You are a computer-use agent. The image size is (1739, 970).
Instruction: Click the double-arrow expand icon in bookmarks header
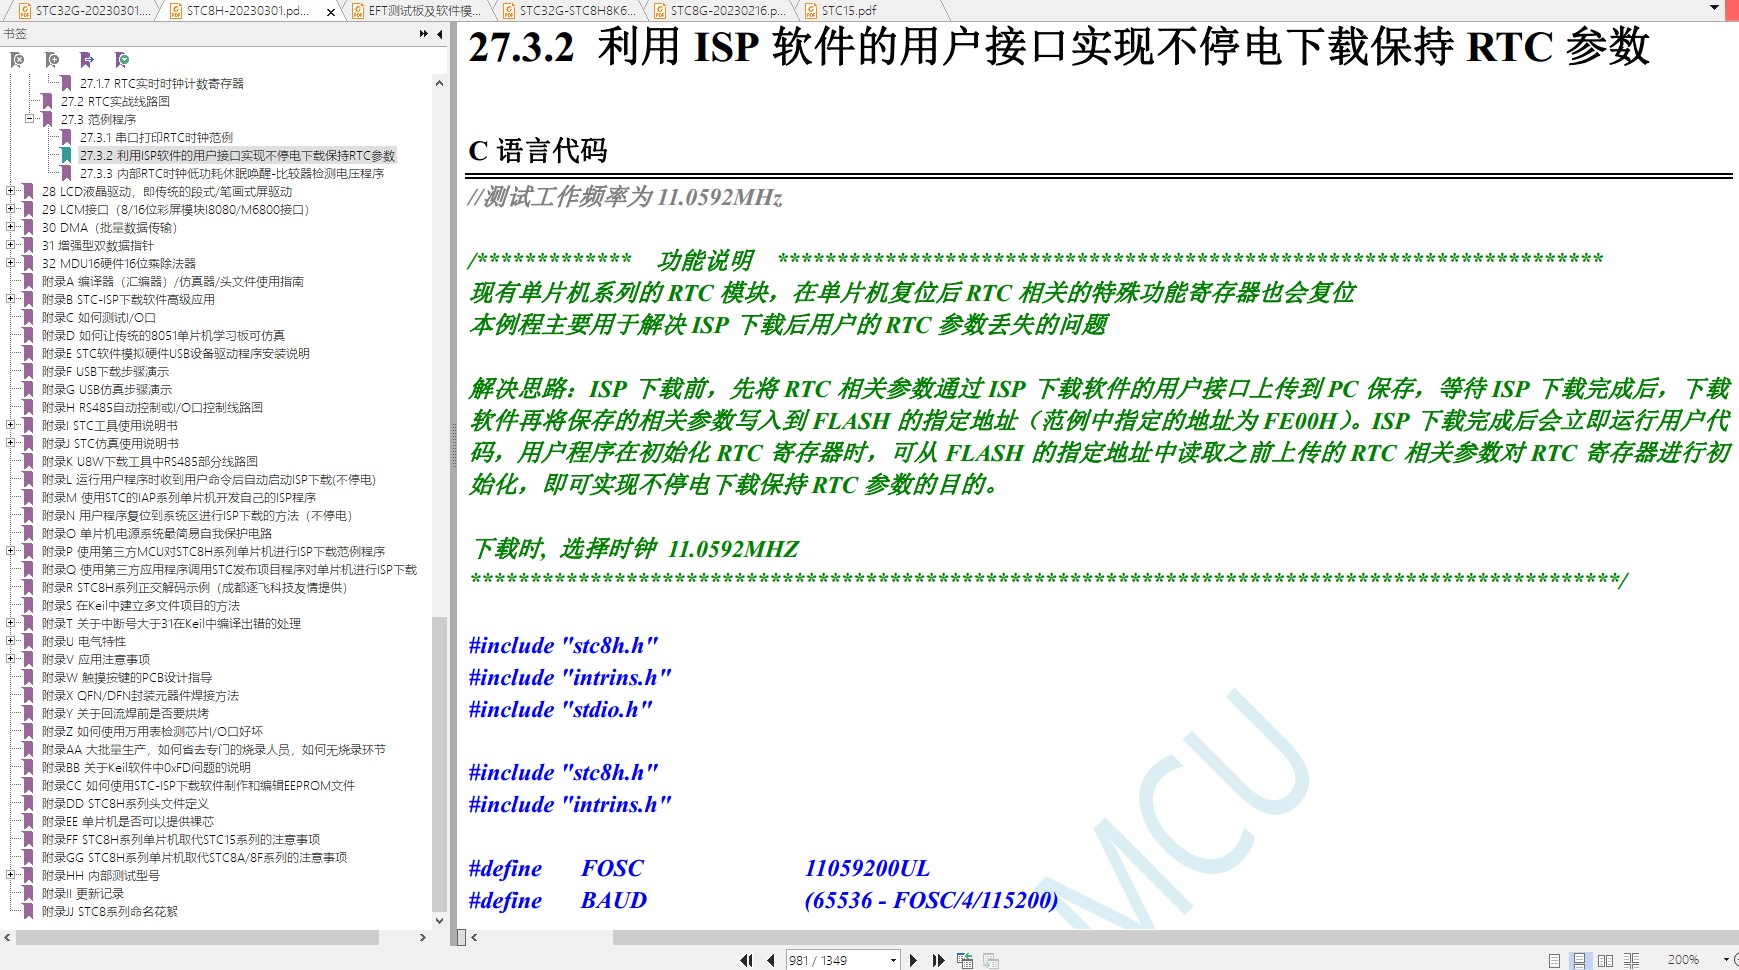point(424,34)
